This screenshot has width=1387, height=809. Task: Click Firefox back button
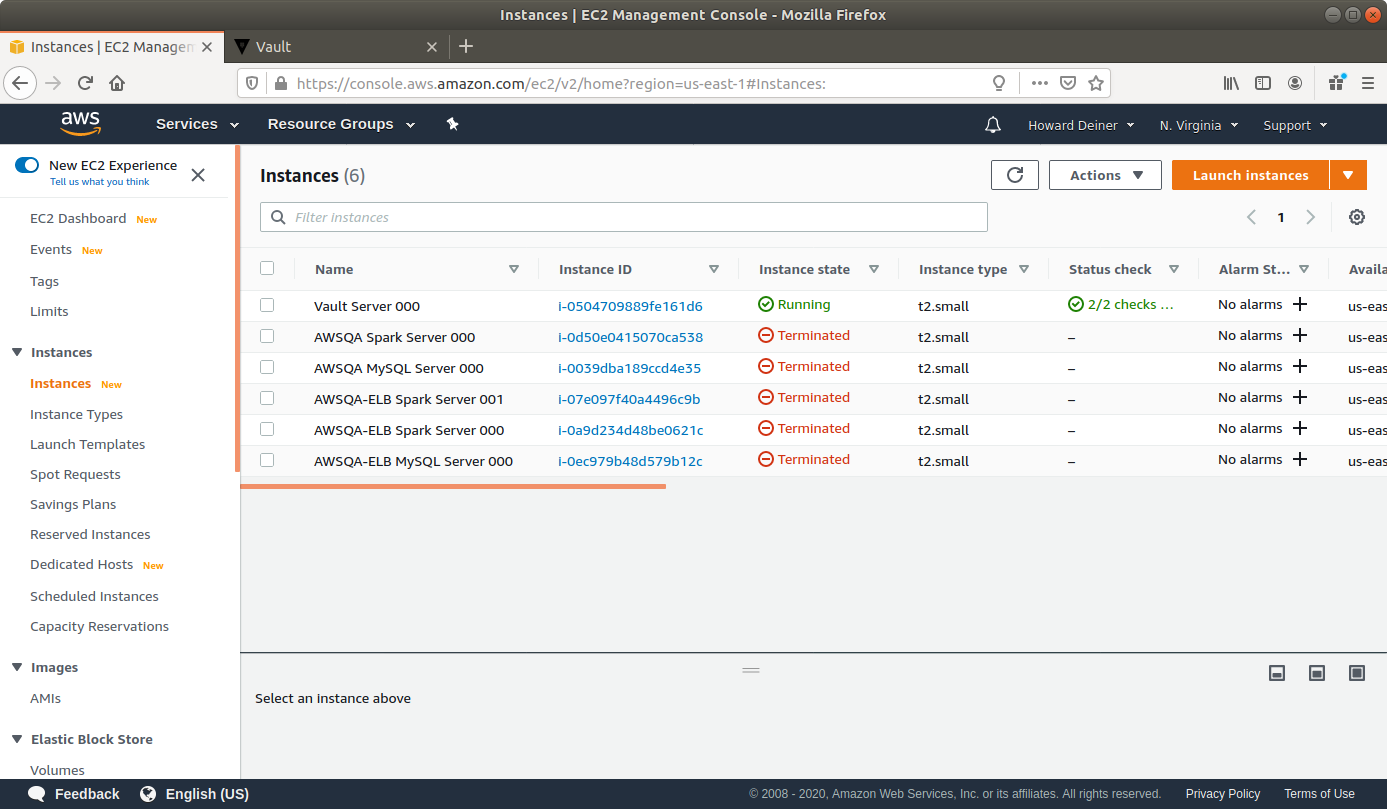pos(21,83)
